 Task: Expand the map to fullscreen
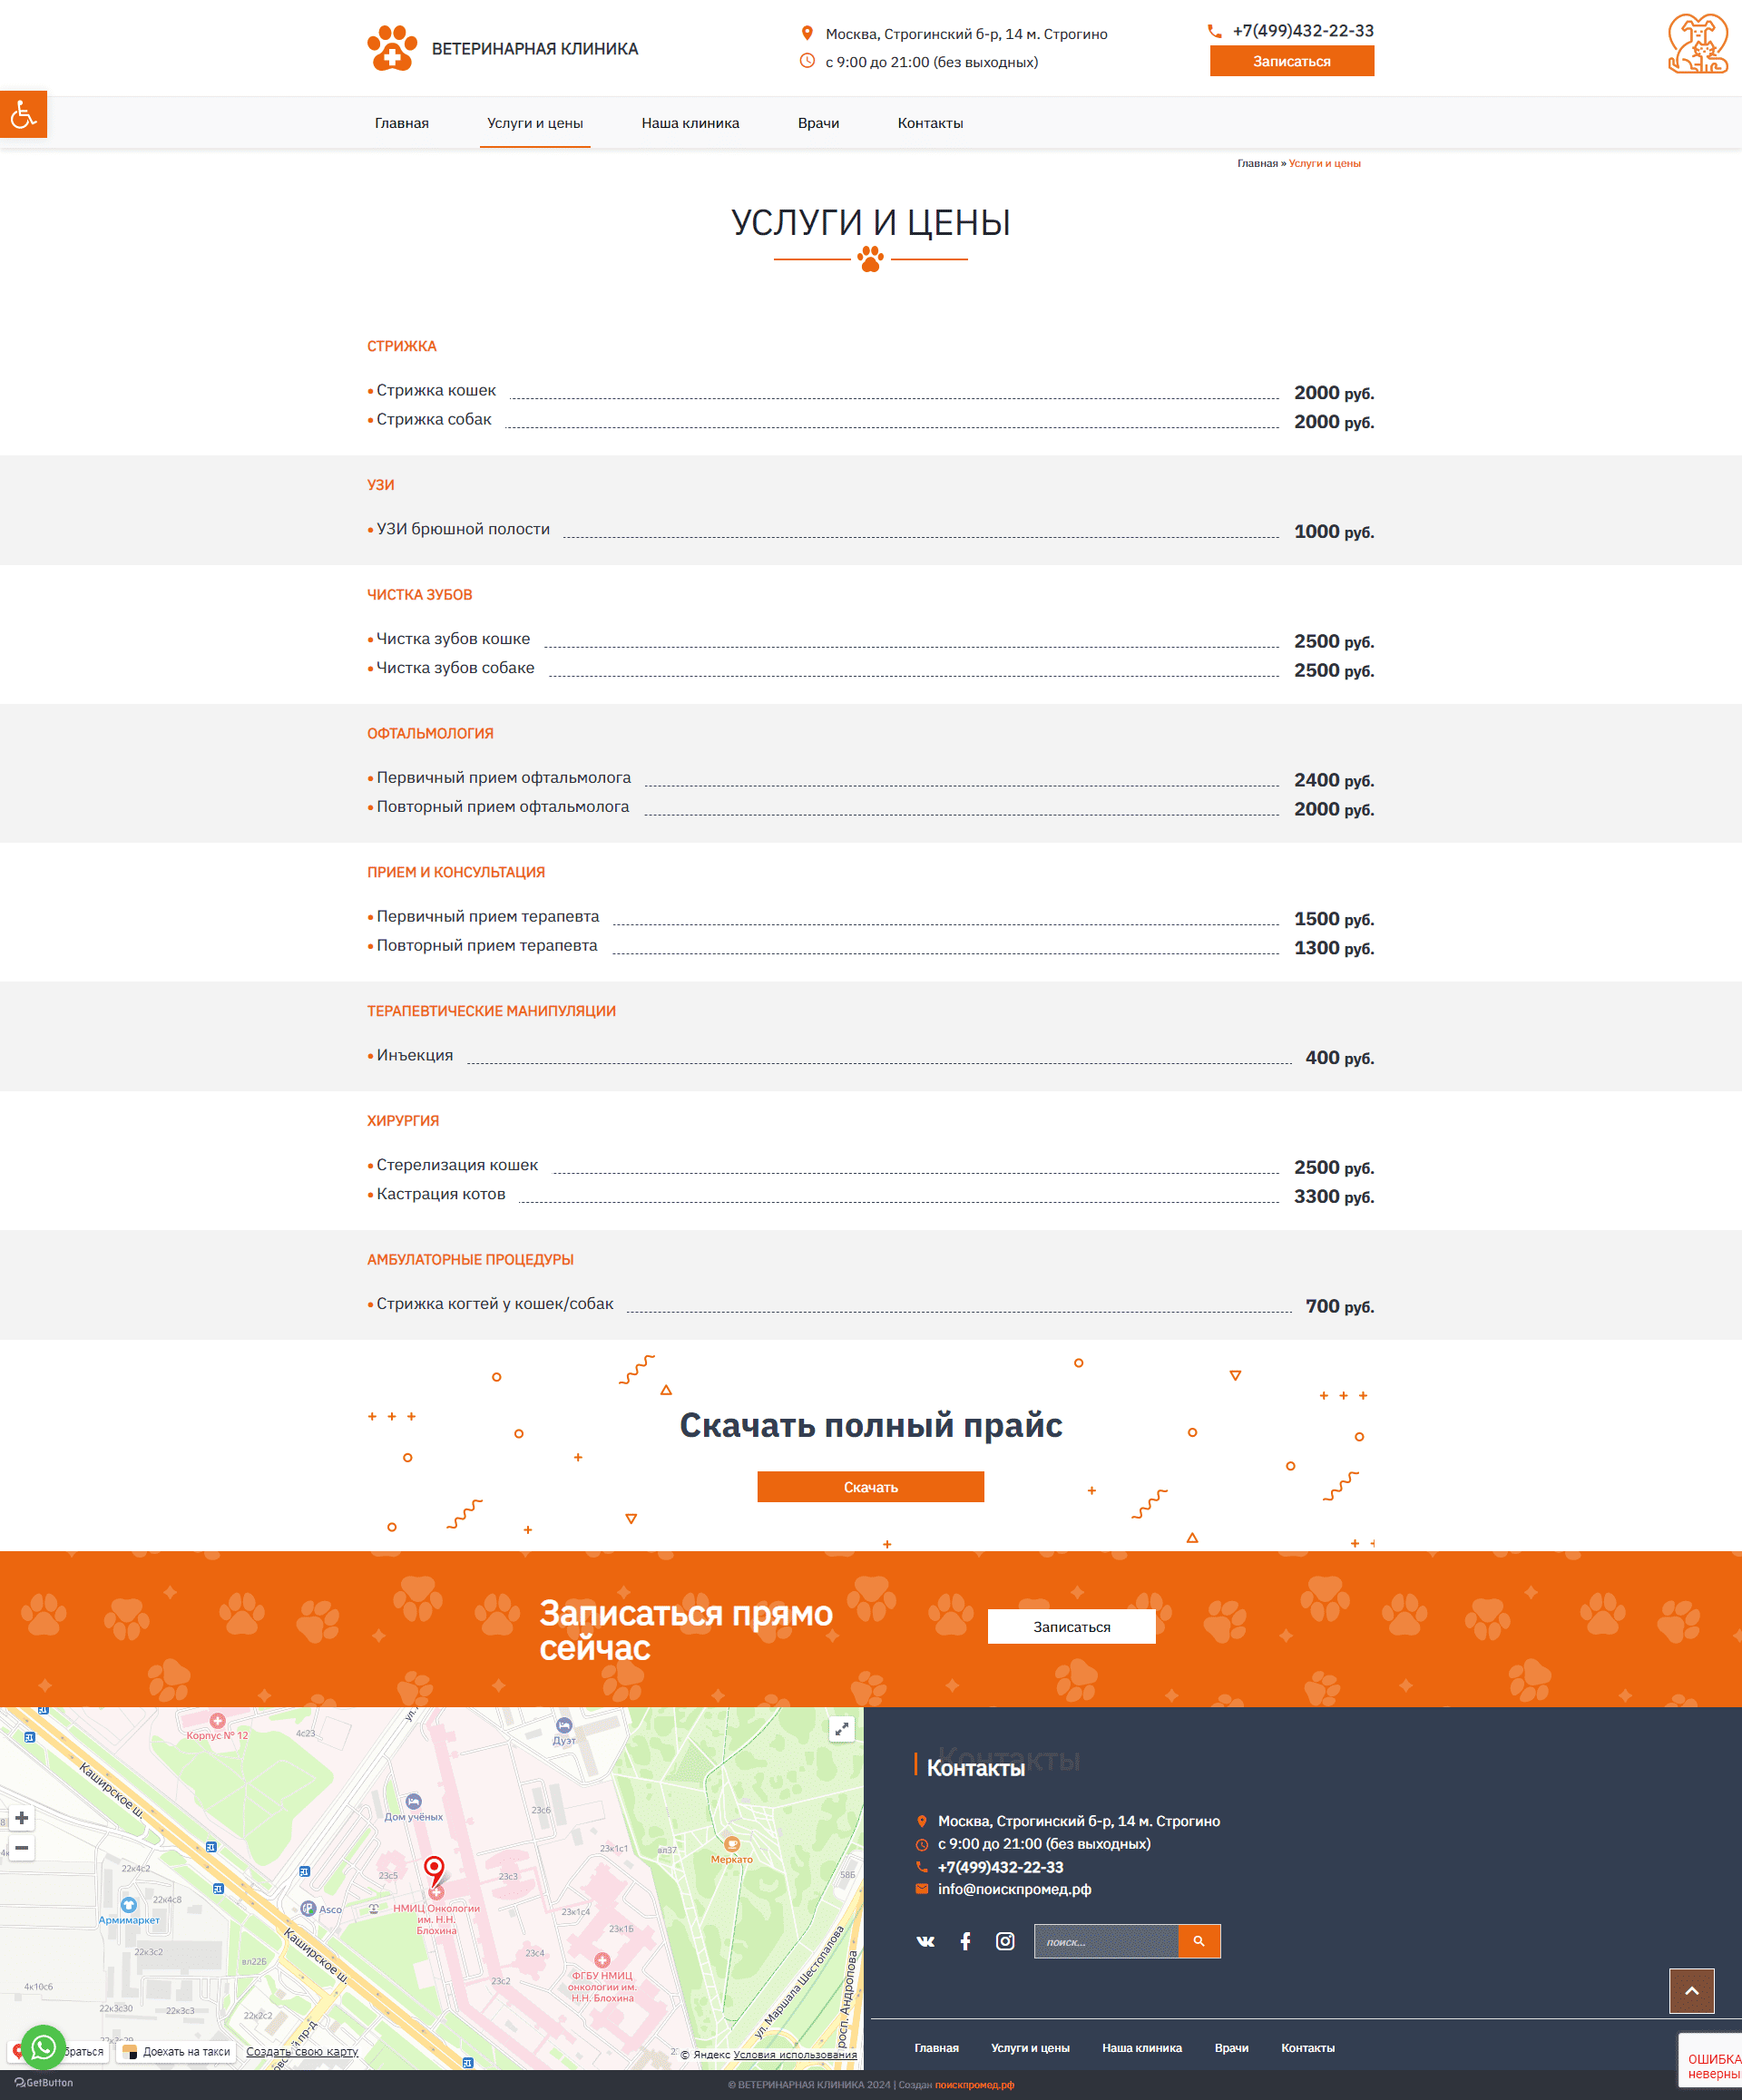842,1729
